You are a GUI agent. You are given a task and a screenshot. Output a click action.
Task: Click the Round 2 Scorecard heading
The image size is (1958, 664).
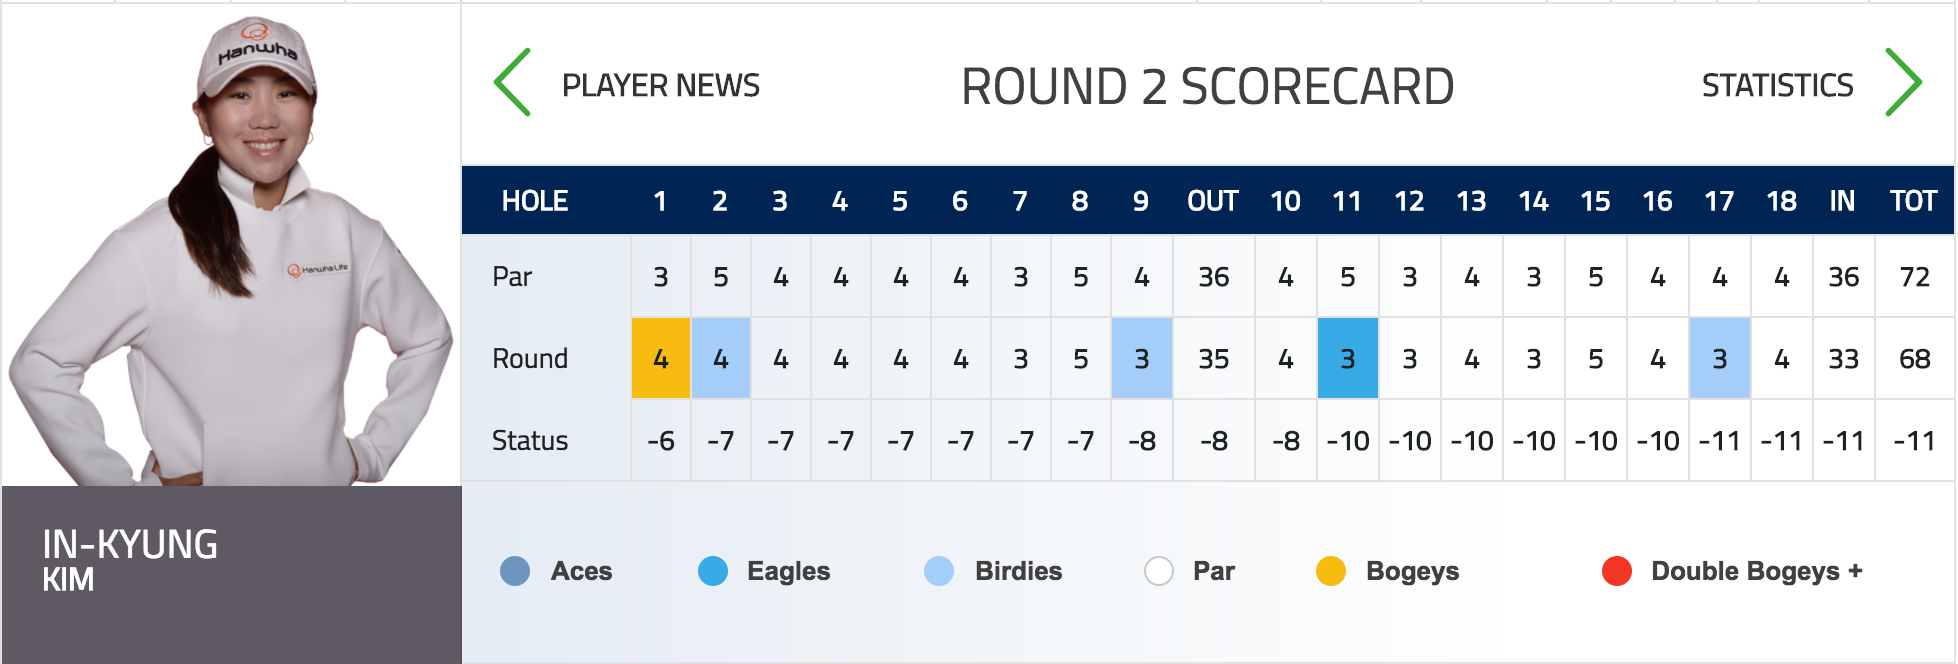point(1207,86)
